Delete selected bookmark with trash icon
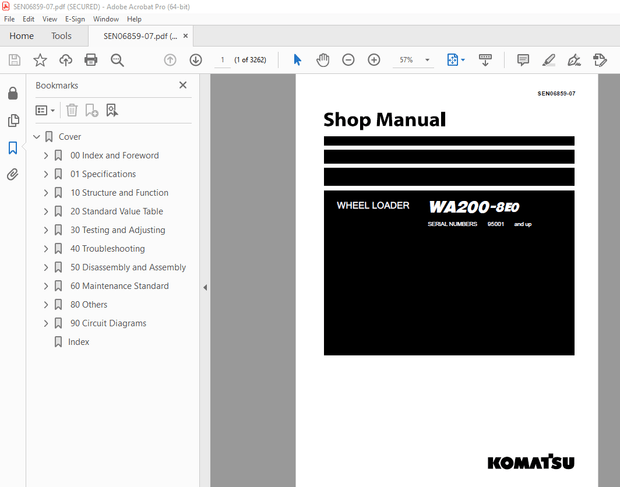This screenshot has width=620, height=487. tap(72, 110)
